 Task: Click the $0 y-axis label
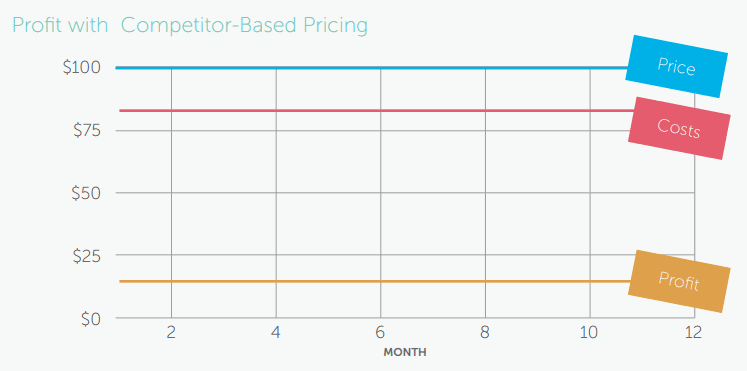pos(91,320)
